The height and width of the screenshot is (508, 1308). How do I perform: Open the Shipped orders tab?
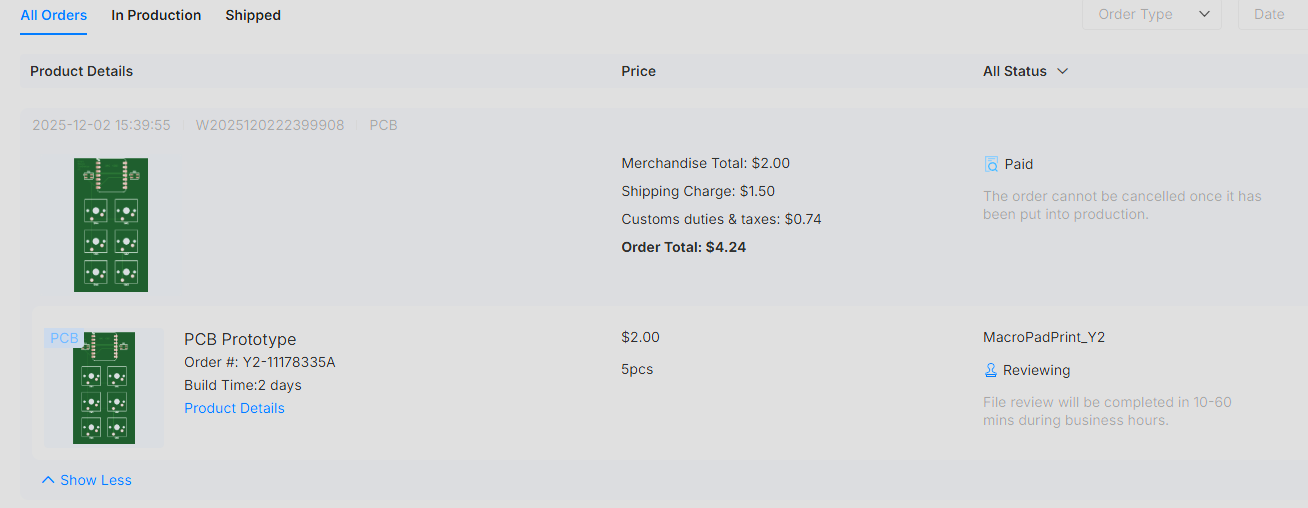253,15
